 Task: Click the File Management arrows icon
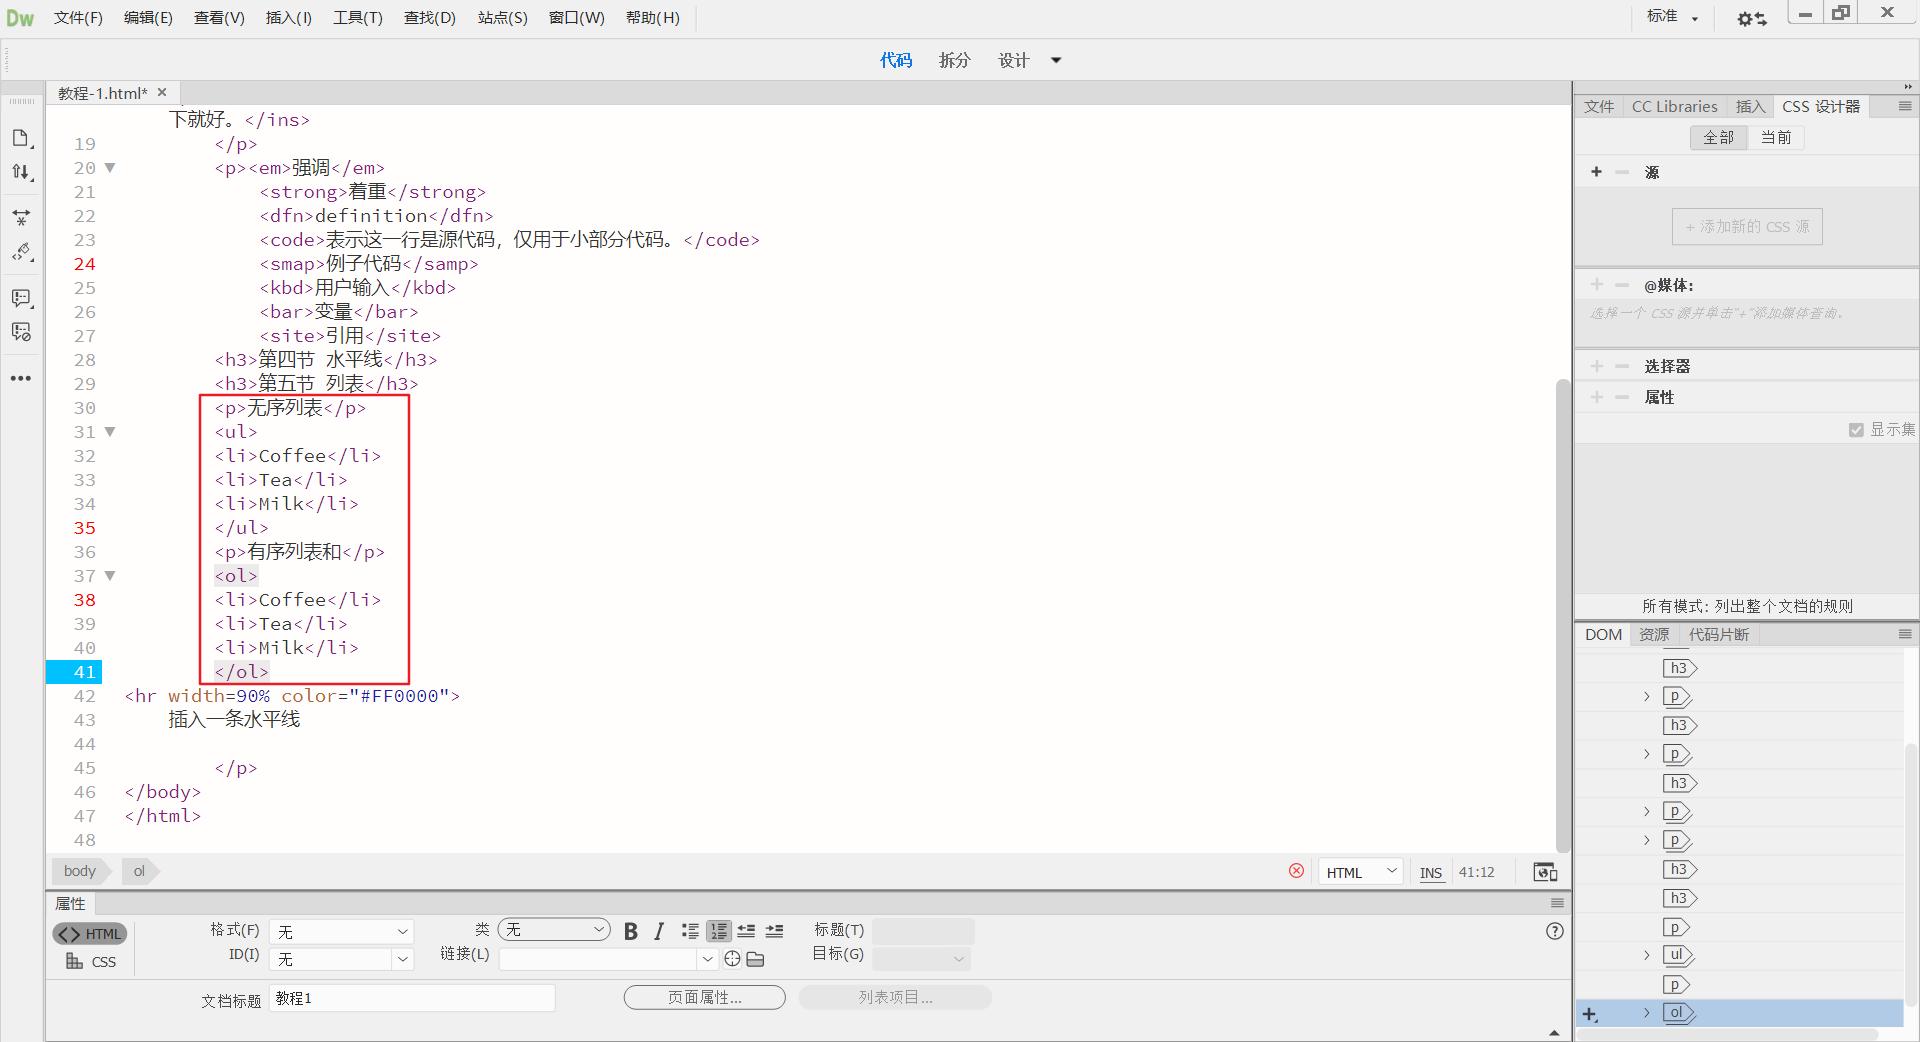(x=21, y=172)
